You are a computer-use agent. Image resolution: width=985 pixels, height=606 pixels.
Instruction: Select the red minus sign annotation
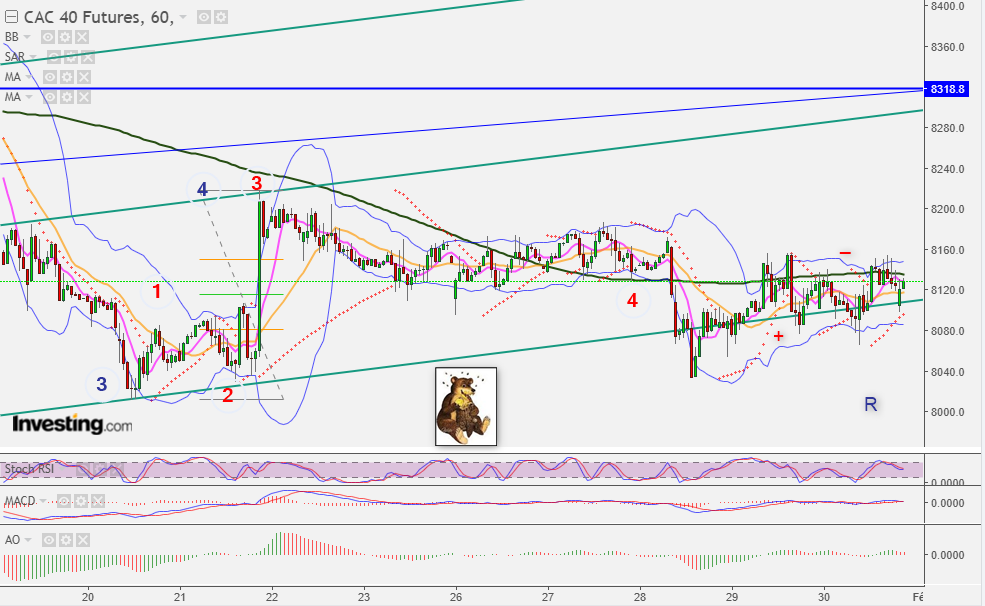click(846, 252)
